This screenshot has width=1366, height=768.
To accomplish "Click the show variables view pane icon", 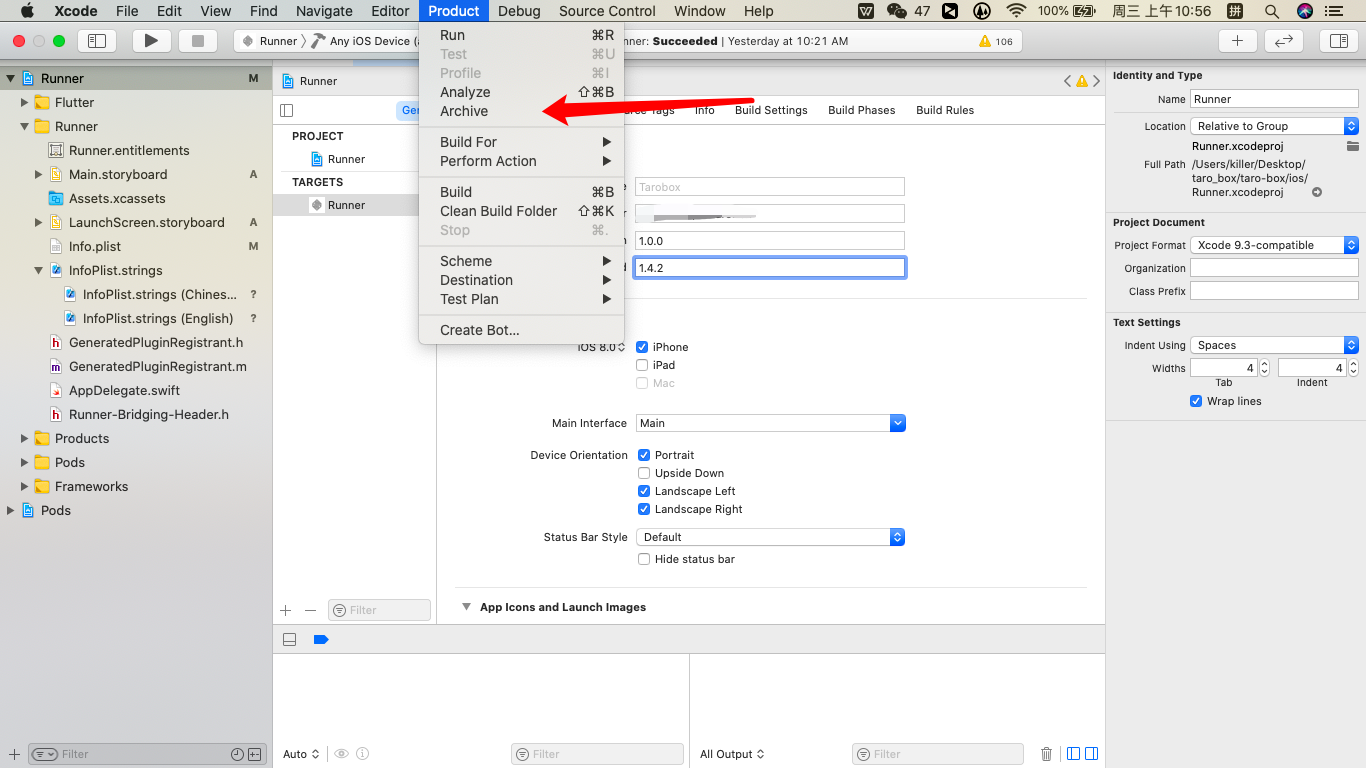I will (x=1073, y=754).
